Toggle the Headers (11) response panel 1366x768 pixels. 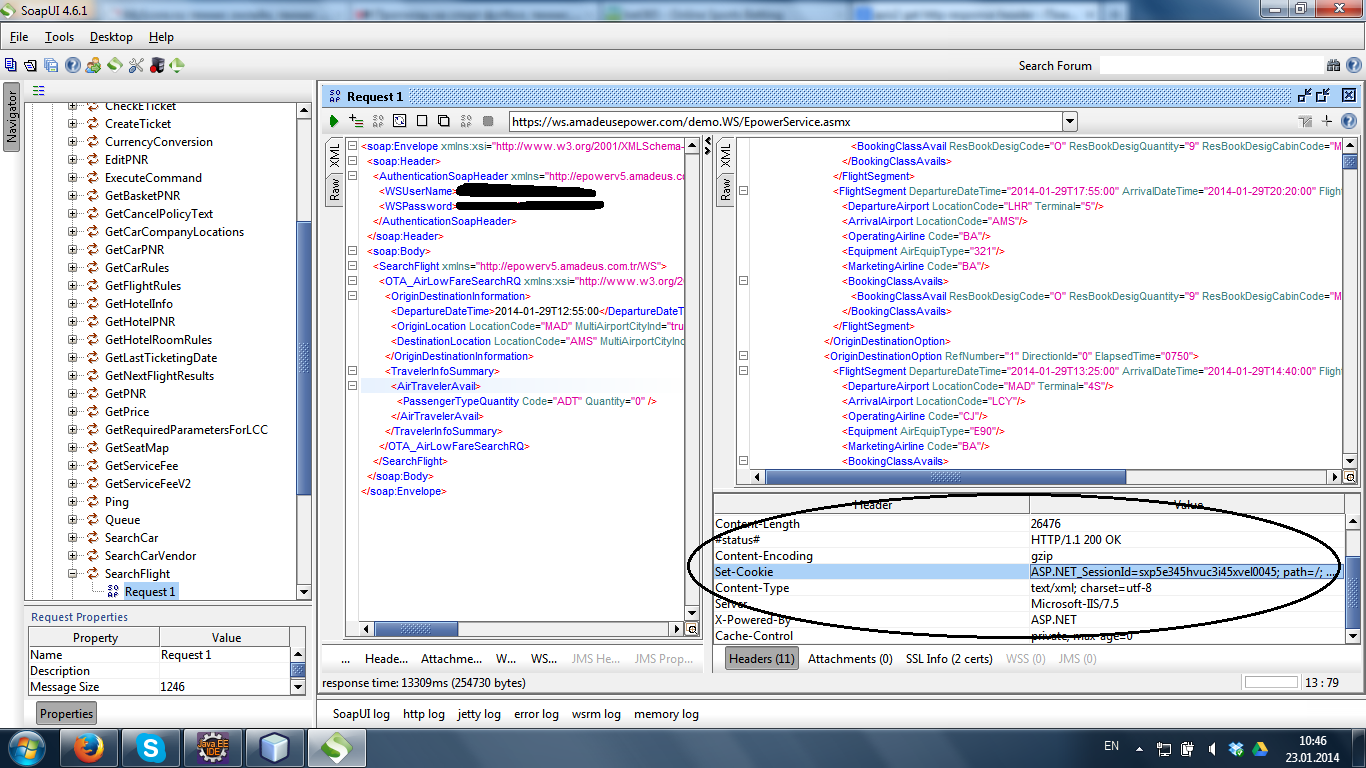tap(761, 658)
